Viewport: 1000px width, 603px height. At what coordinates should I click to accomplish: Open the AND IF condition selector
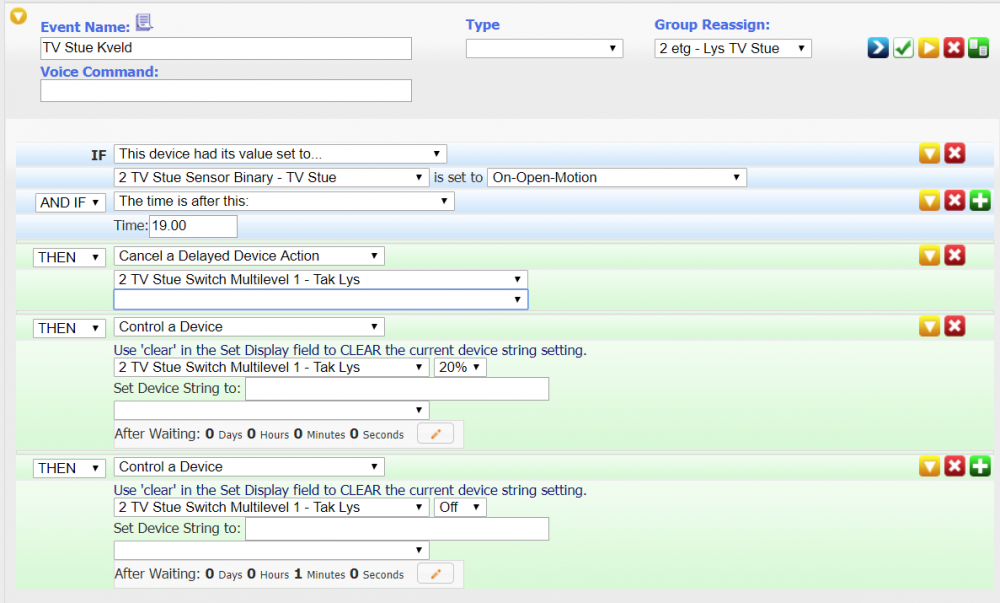click(x=70, y=202)
